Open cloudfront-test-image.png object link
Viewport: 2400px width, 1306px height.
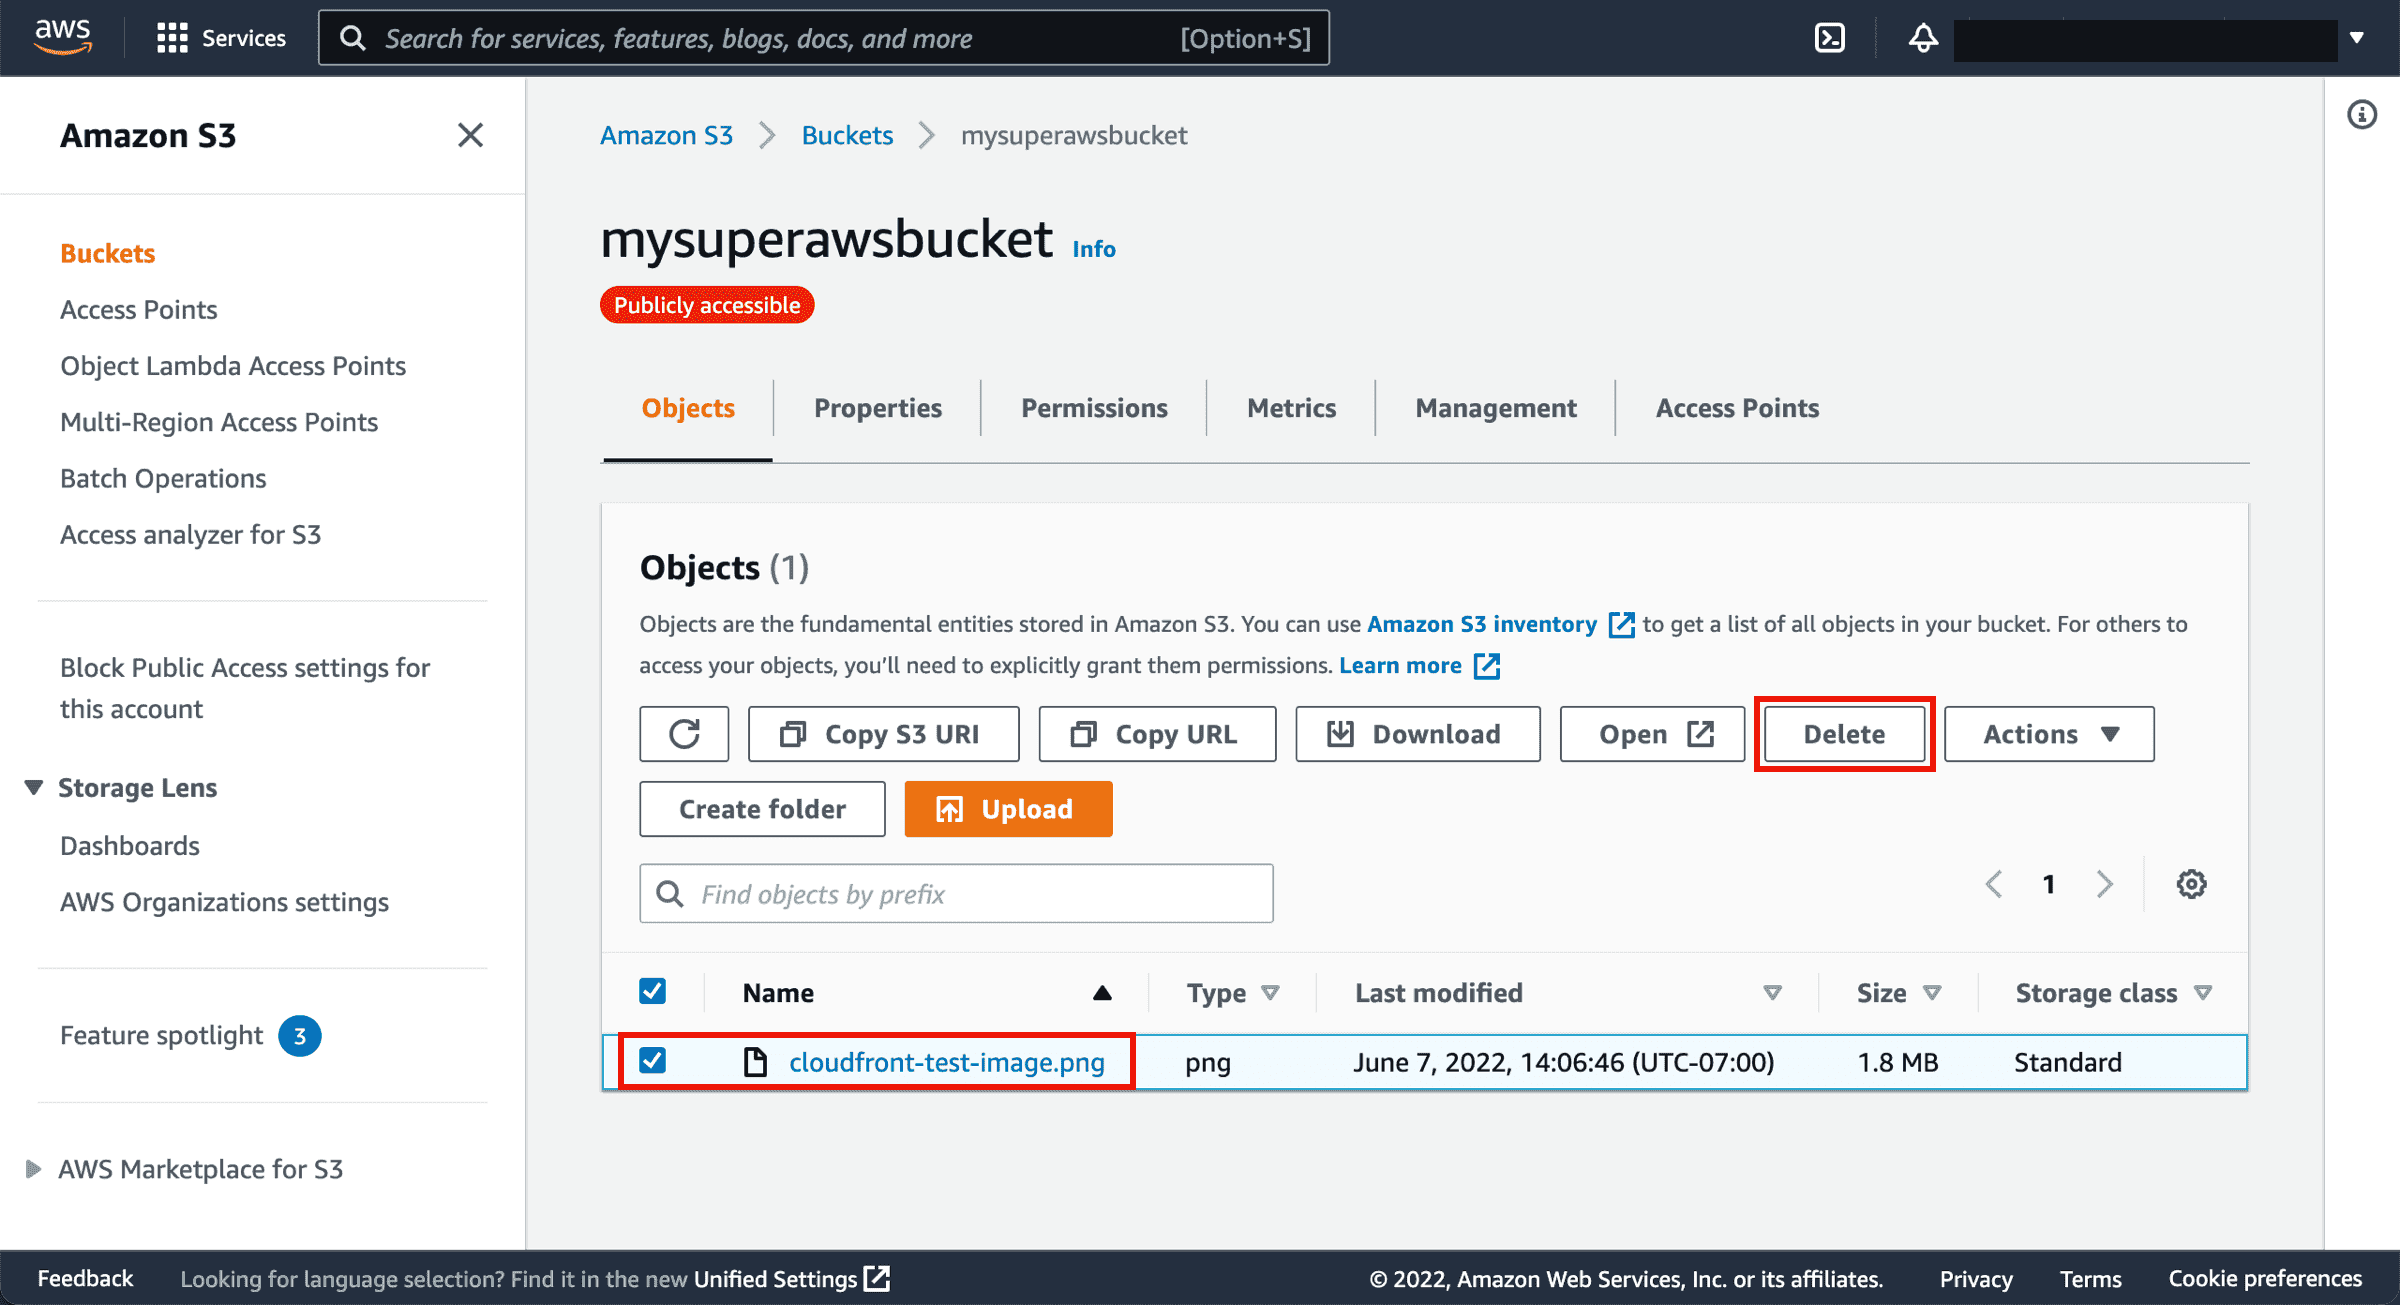[946, 1062]
